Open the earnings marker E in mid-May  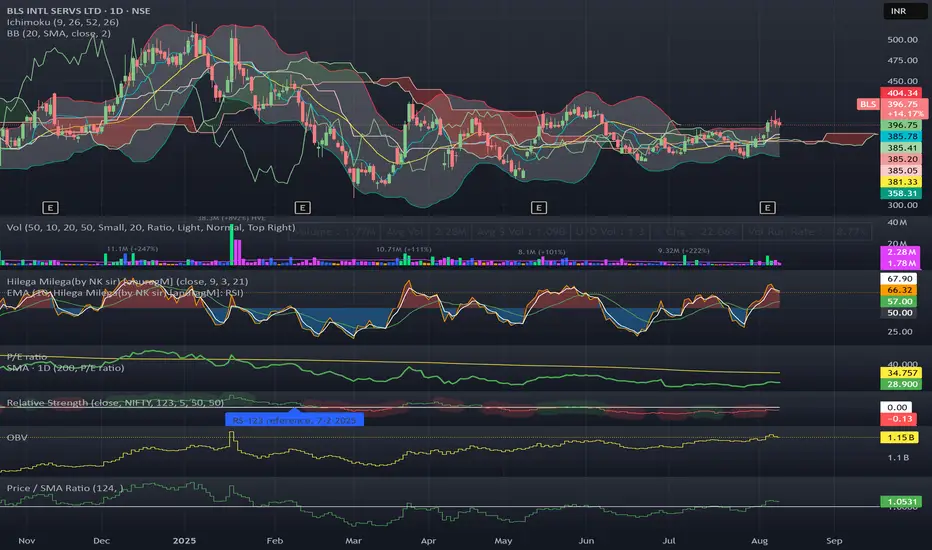coord(539,208)
